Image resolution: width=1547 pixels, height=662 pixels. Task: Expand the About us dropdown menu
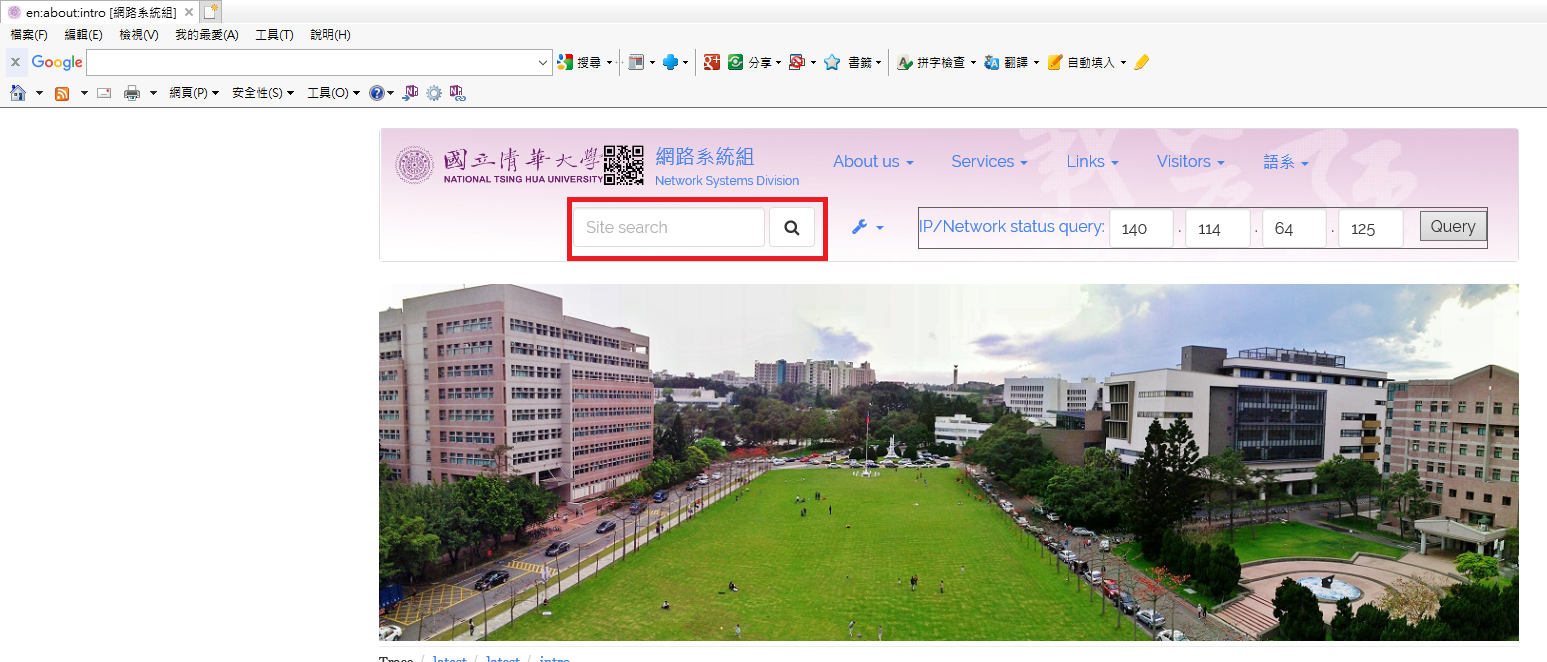click(873, 162)
